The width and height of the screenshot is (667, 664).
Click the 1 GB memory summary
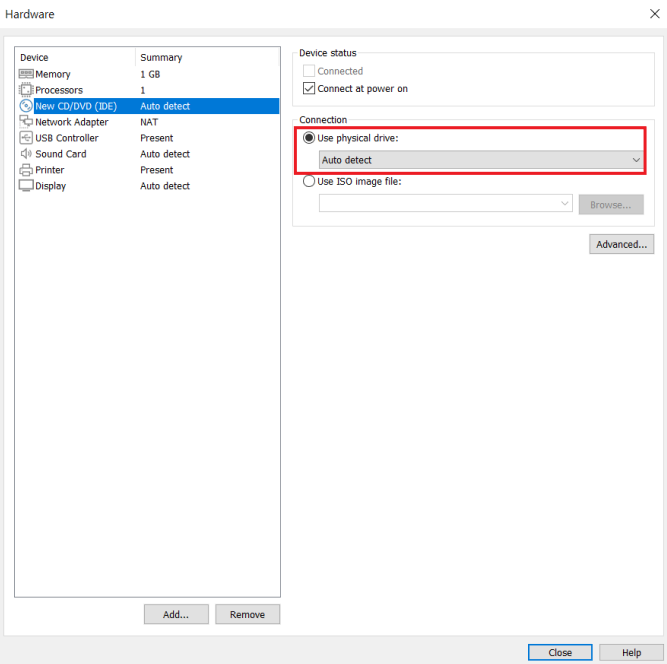pos(150,74)
